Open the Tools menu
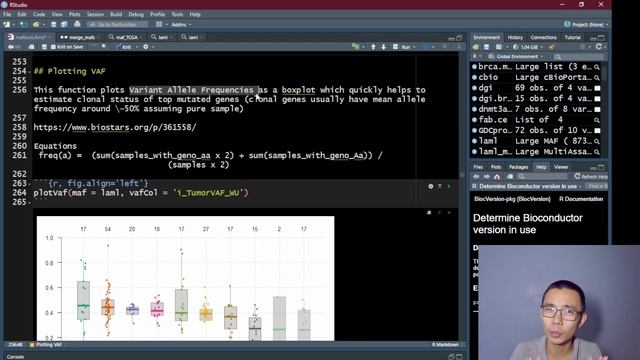 click(177, 14)
